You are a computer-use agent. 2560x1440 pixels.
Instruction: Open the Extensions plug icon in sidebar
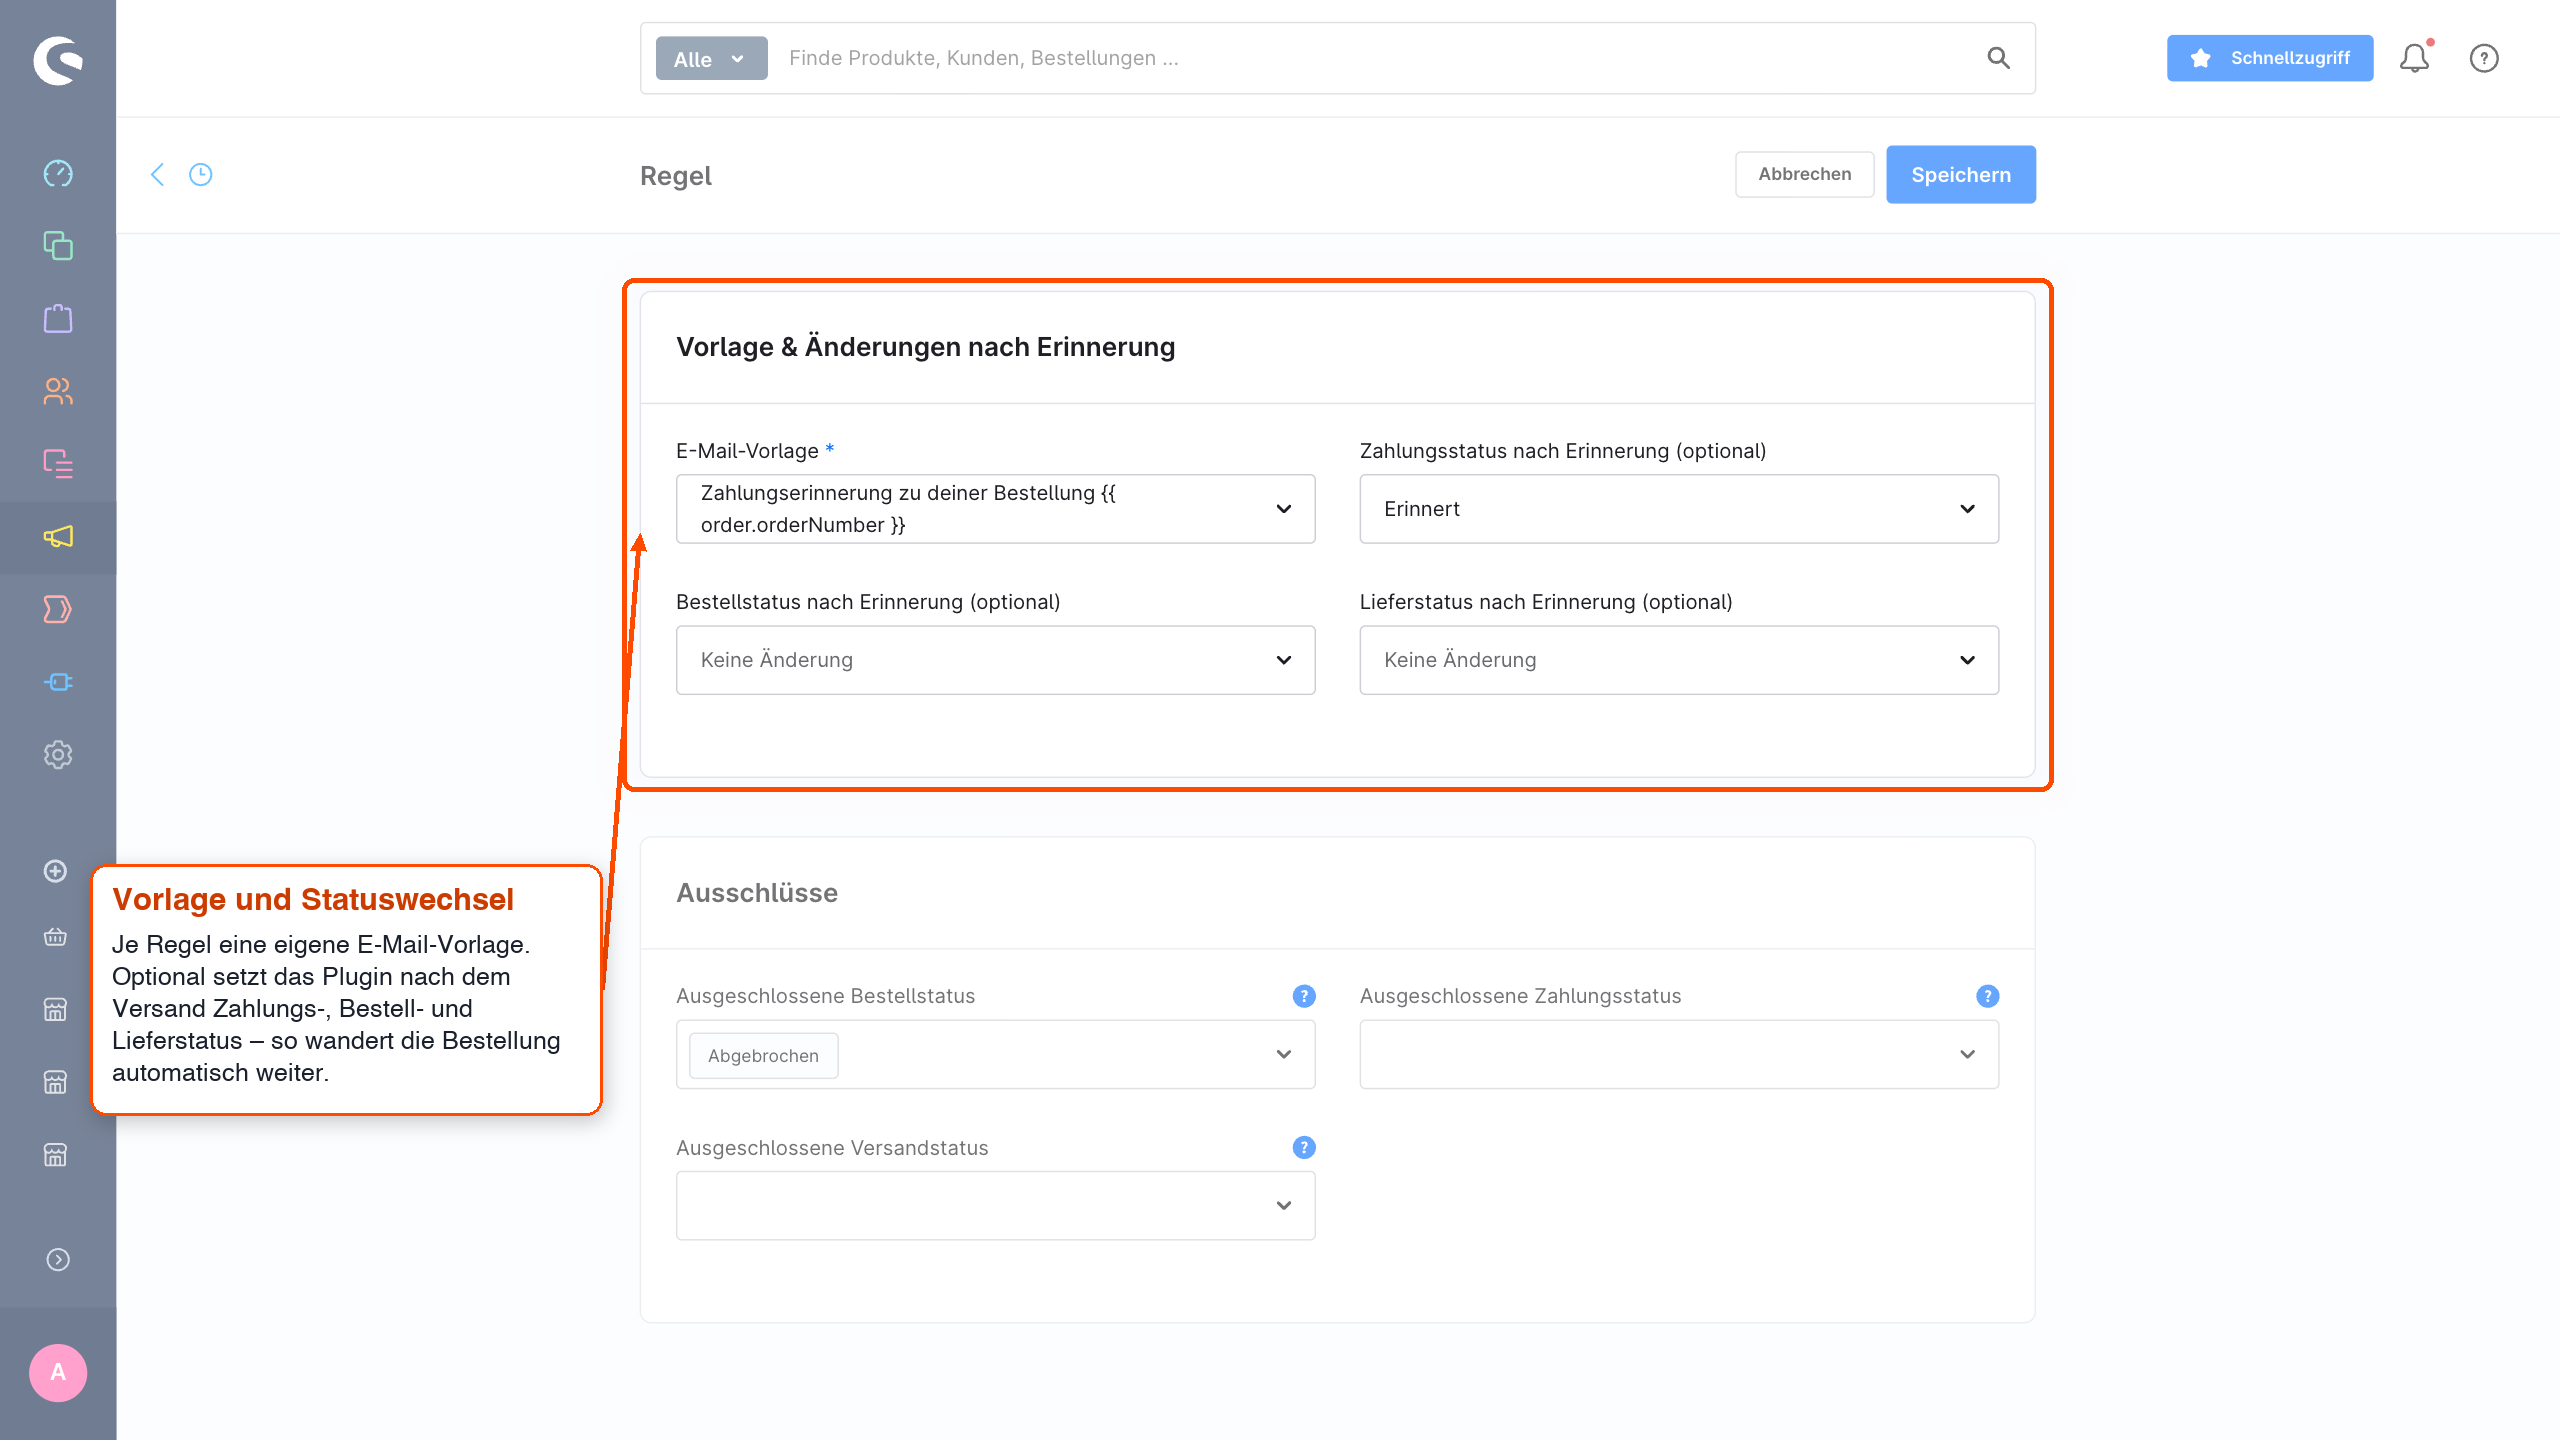[58, 682]
